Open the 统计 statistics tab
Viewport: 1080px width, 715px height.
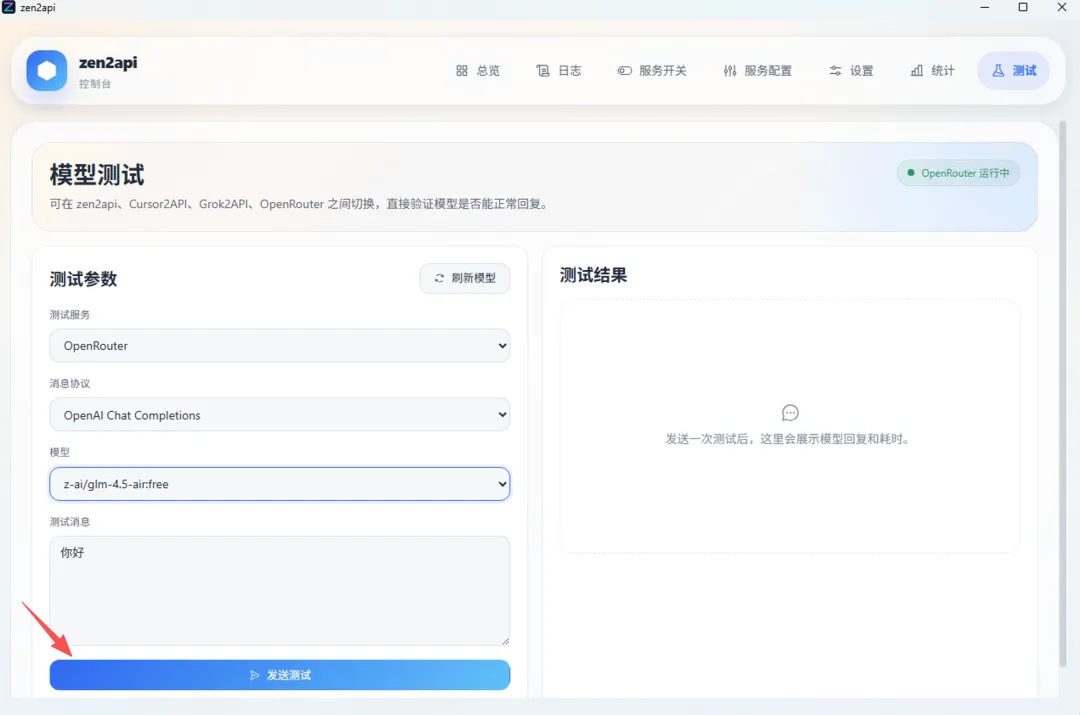[x=933, y=70]
